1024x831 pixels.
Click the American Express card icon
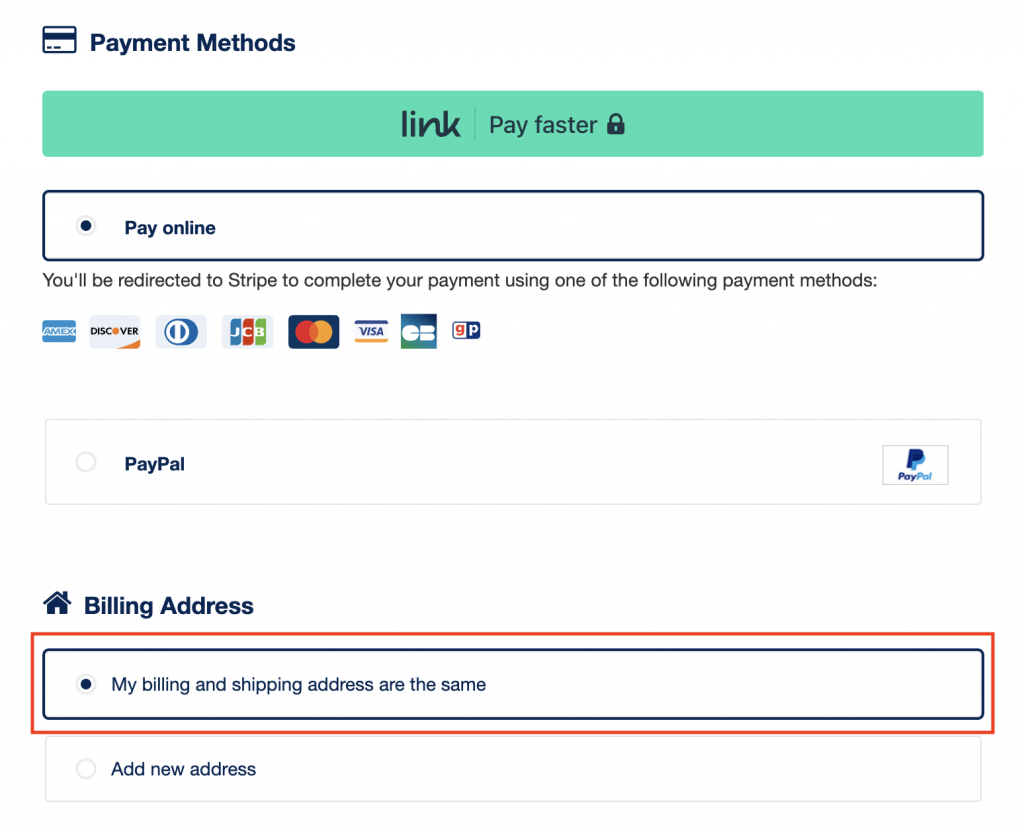point(59,331)
